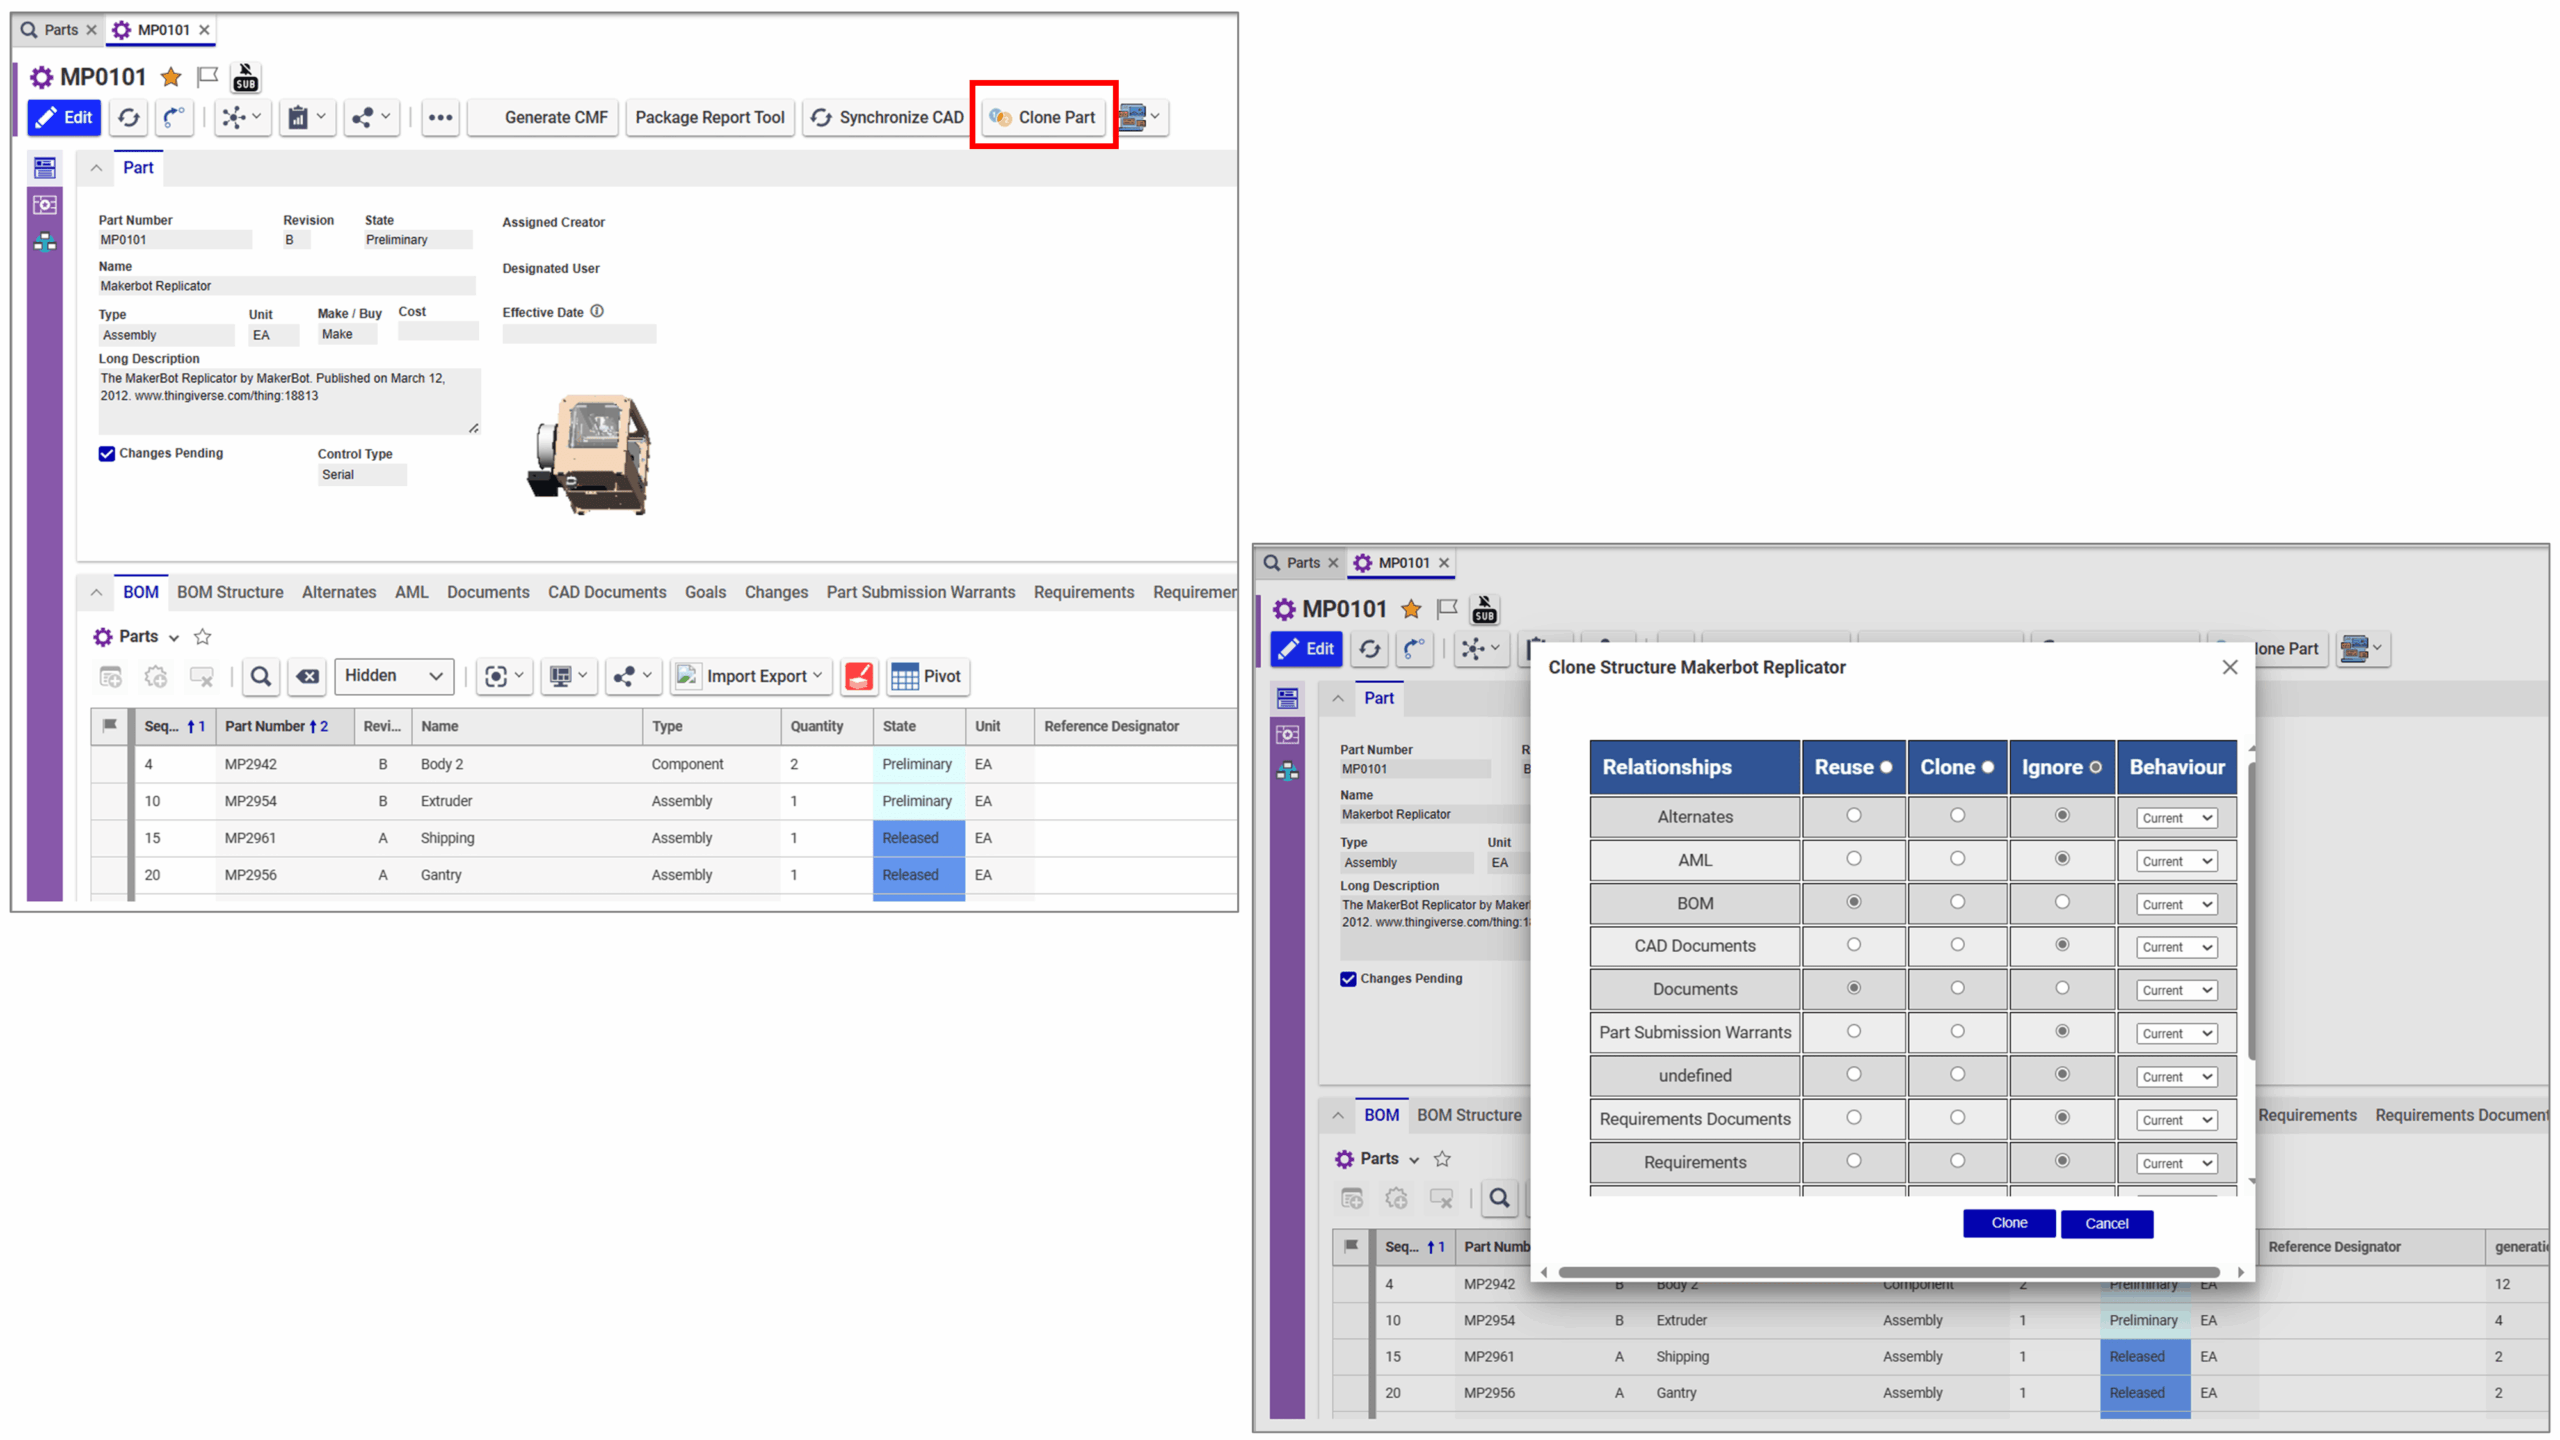This screenshot has height=1440, width=2560.
Task: Toggle Changes Pending checkbox in left window
Action: coord(107,454)
